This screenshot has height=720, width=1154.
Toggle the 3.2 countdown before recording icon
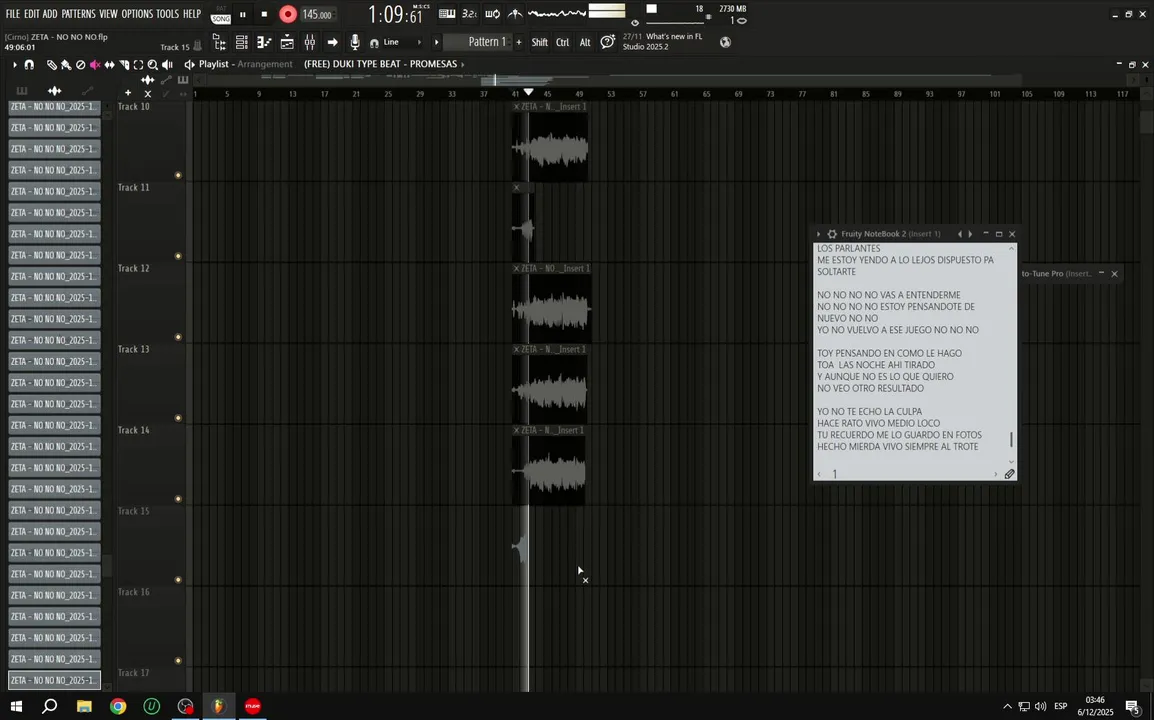[x=469, y=14]
